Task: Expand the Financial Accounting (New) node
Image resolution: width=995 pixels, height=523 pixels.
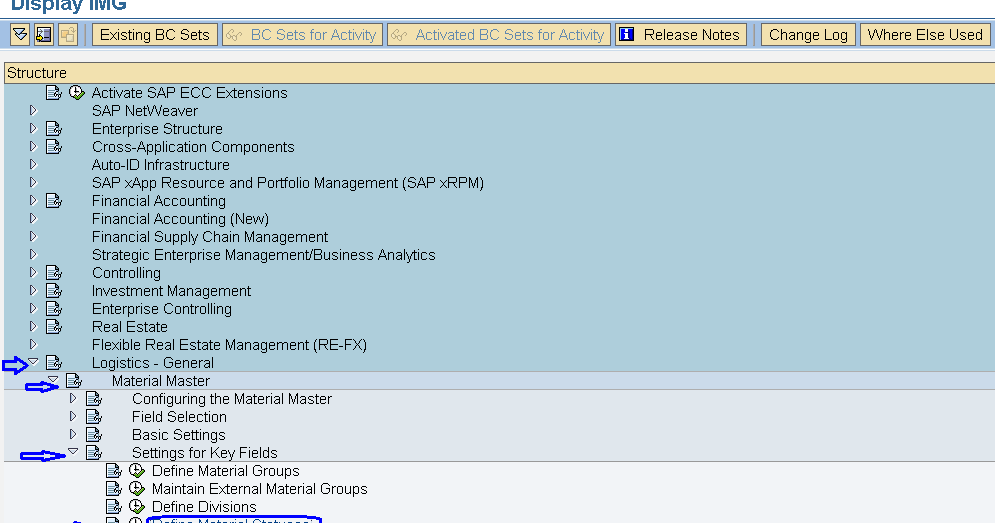Action: click(x=34, y=218)
